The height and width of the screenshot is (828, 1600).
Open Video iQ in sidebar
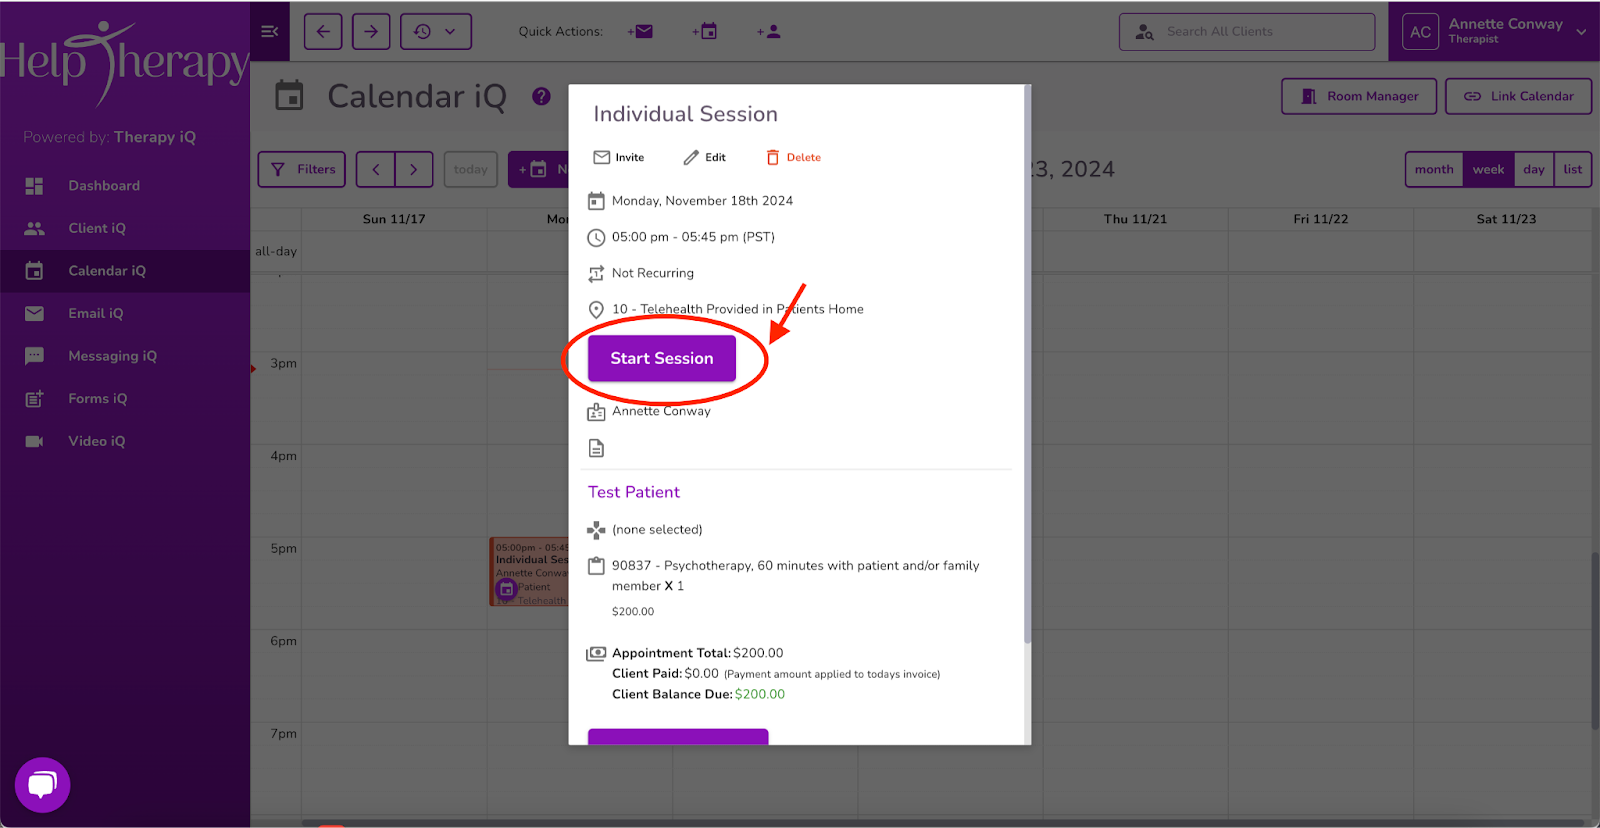(125, 441)
